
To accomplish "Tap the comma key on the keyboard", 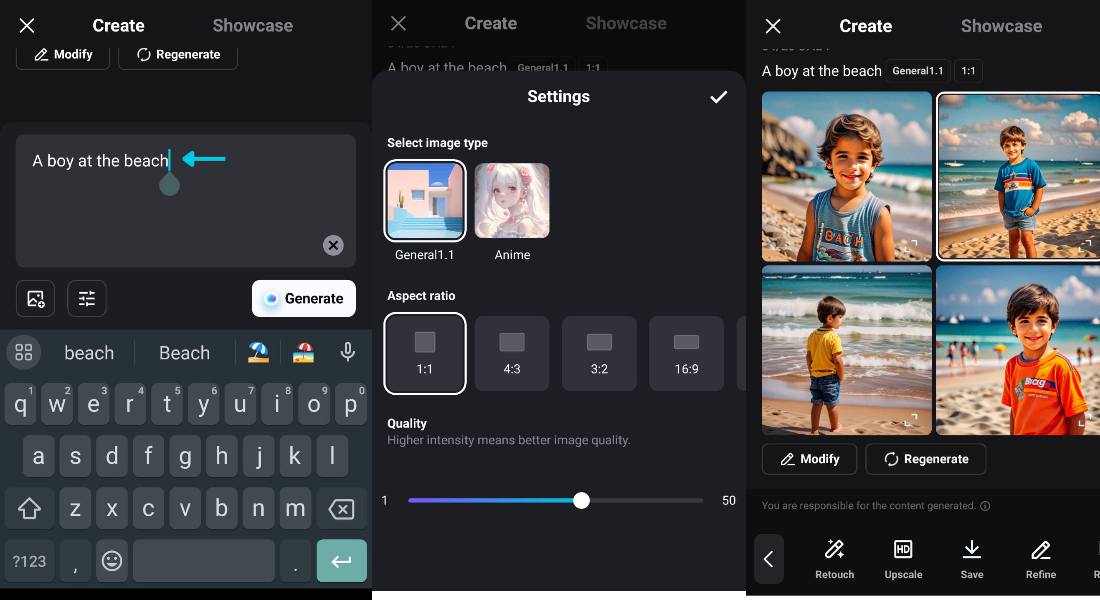I will pos(75,561).
